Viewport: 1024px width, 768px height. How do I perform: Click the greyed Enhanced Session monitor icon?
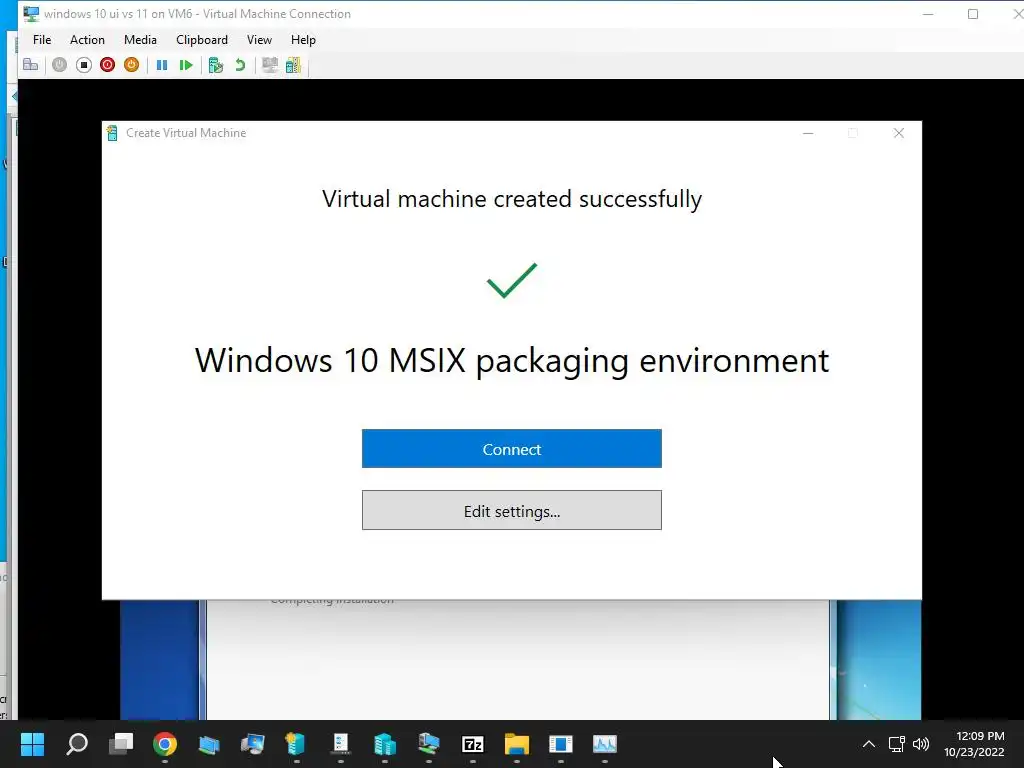270,65
